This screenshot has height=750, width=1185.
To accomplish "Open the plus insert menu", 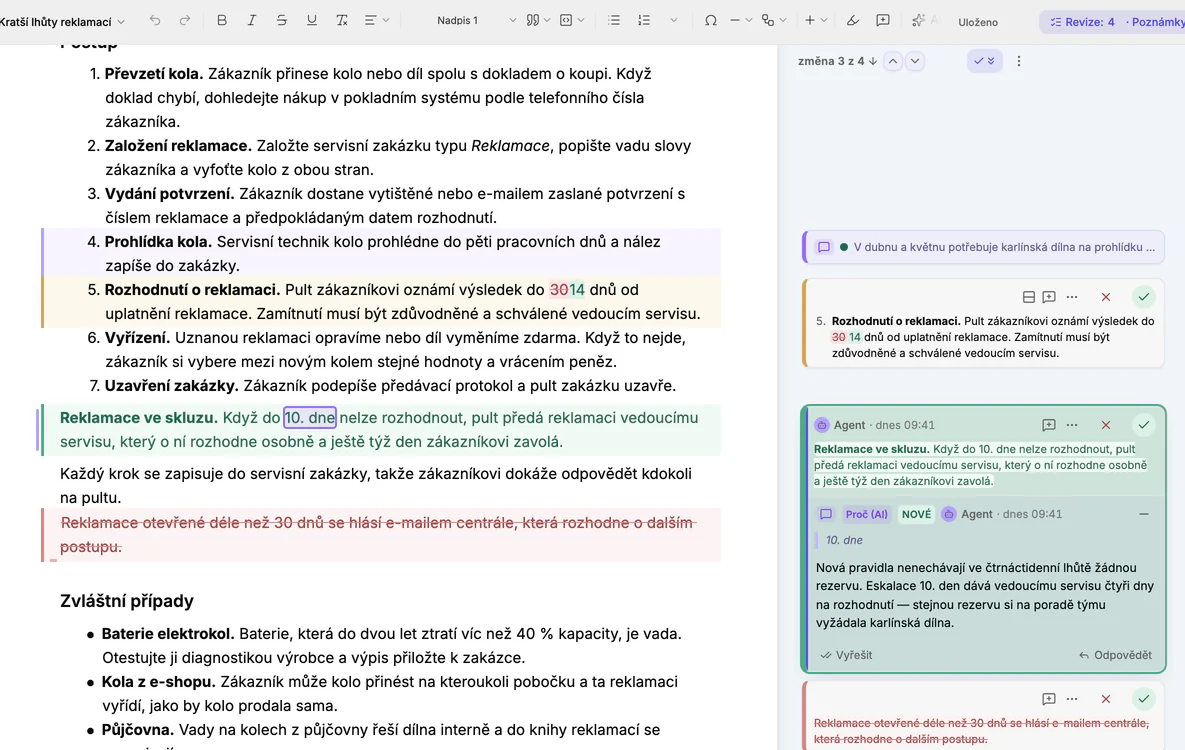I will pyautogui.click(x=815, y=20).
